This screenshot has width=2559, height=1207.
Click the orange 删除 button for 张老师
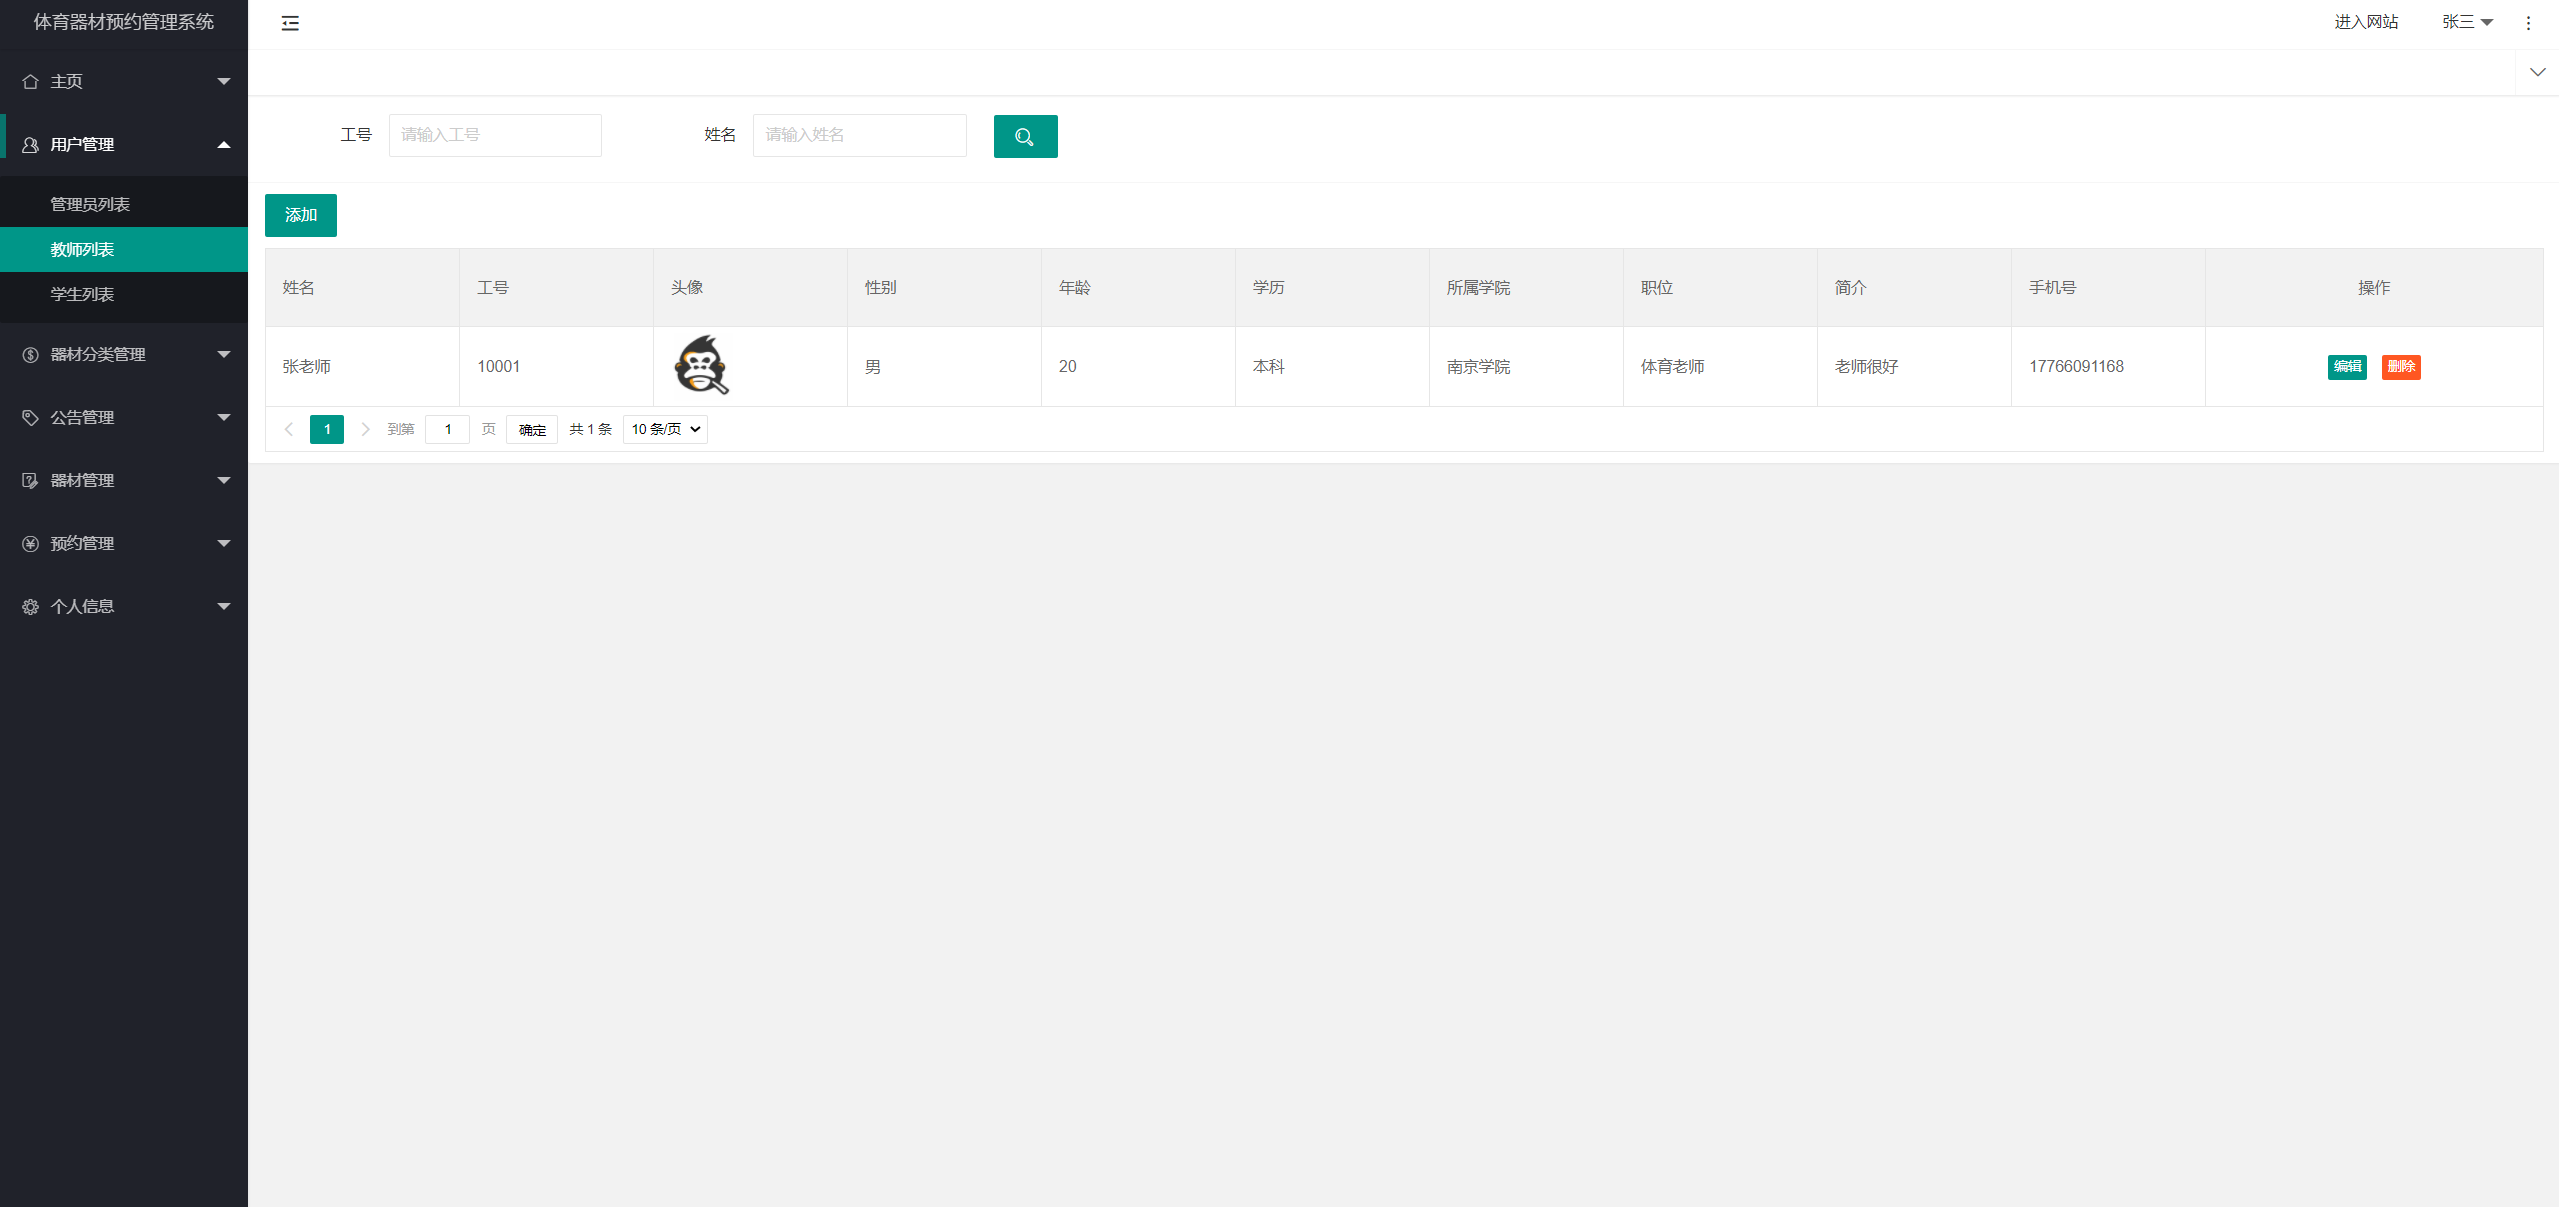click(x=2400, y=366)
